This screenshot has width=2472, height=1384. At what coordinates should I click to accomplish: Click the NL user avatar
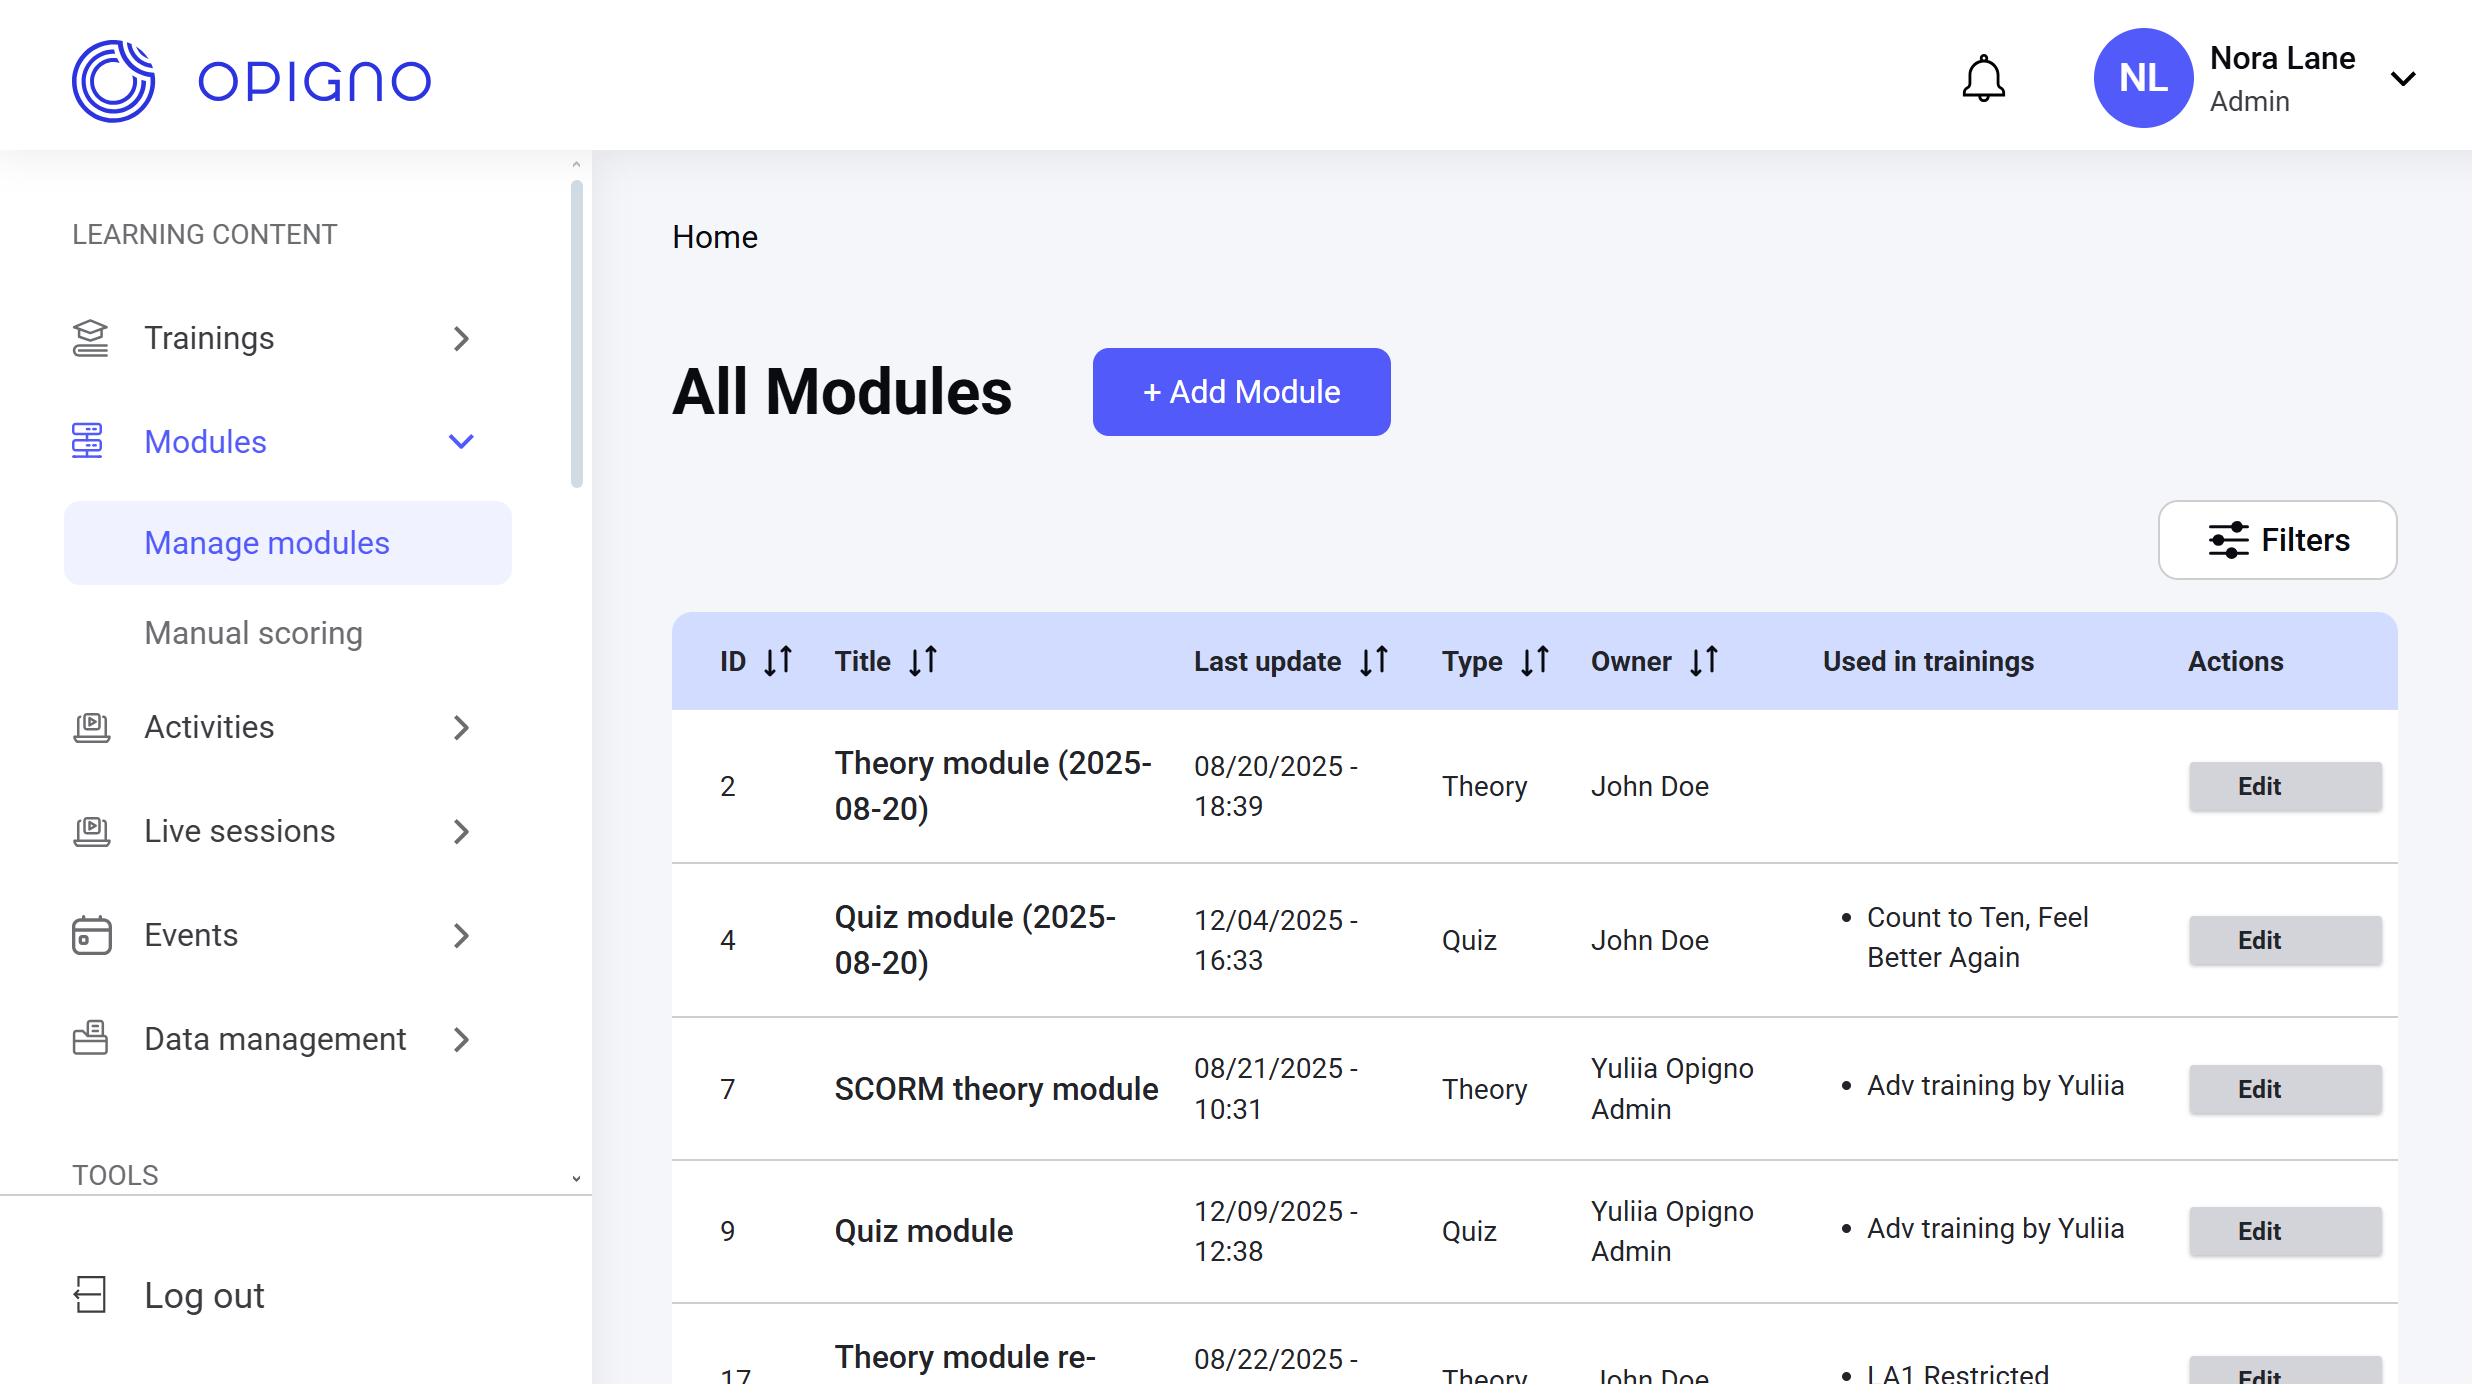coord(2142,79)
